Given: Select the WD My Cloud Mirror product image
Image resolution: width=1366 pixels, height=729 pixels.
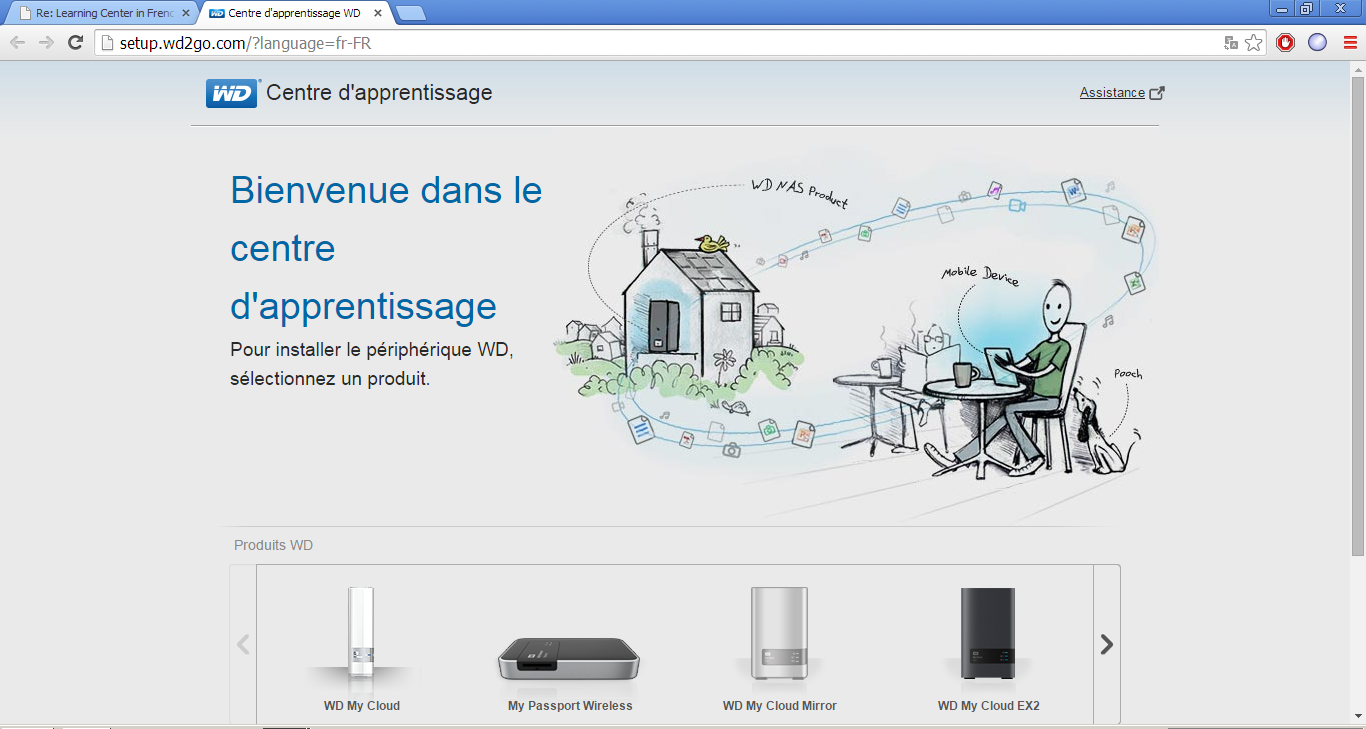Looking at the screenshot, I should tap(779, 634).
